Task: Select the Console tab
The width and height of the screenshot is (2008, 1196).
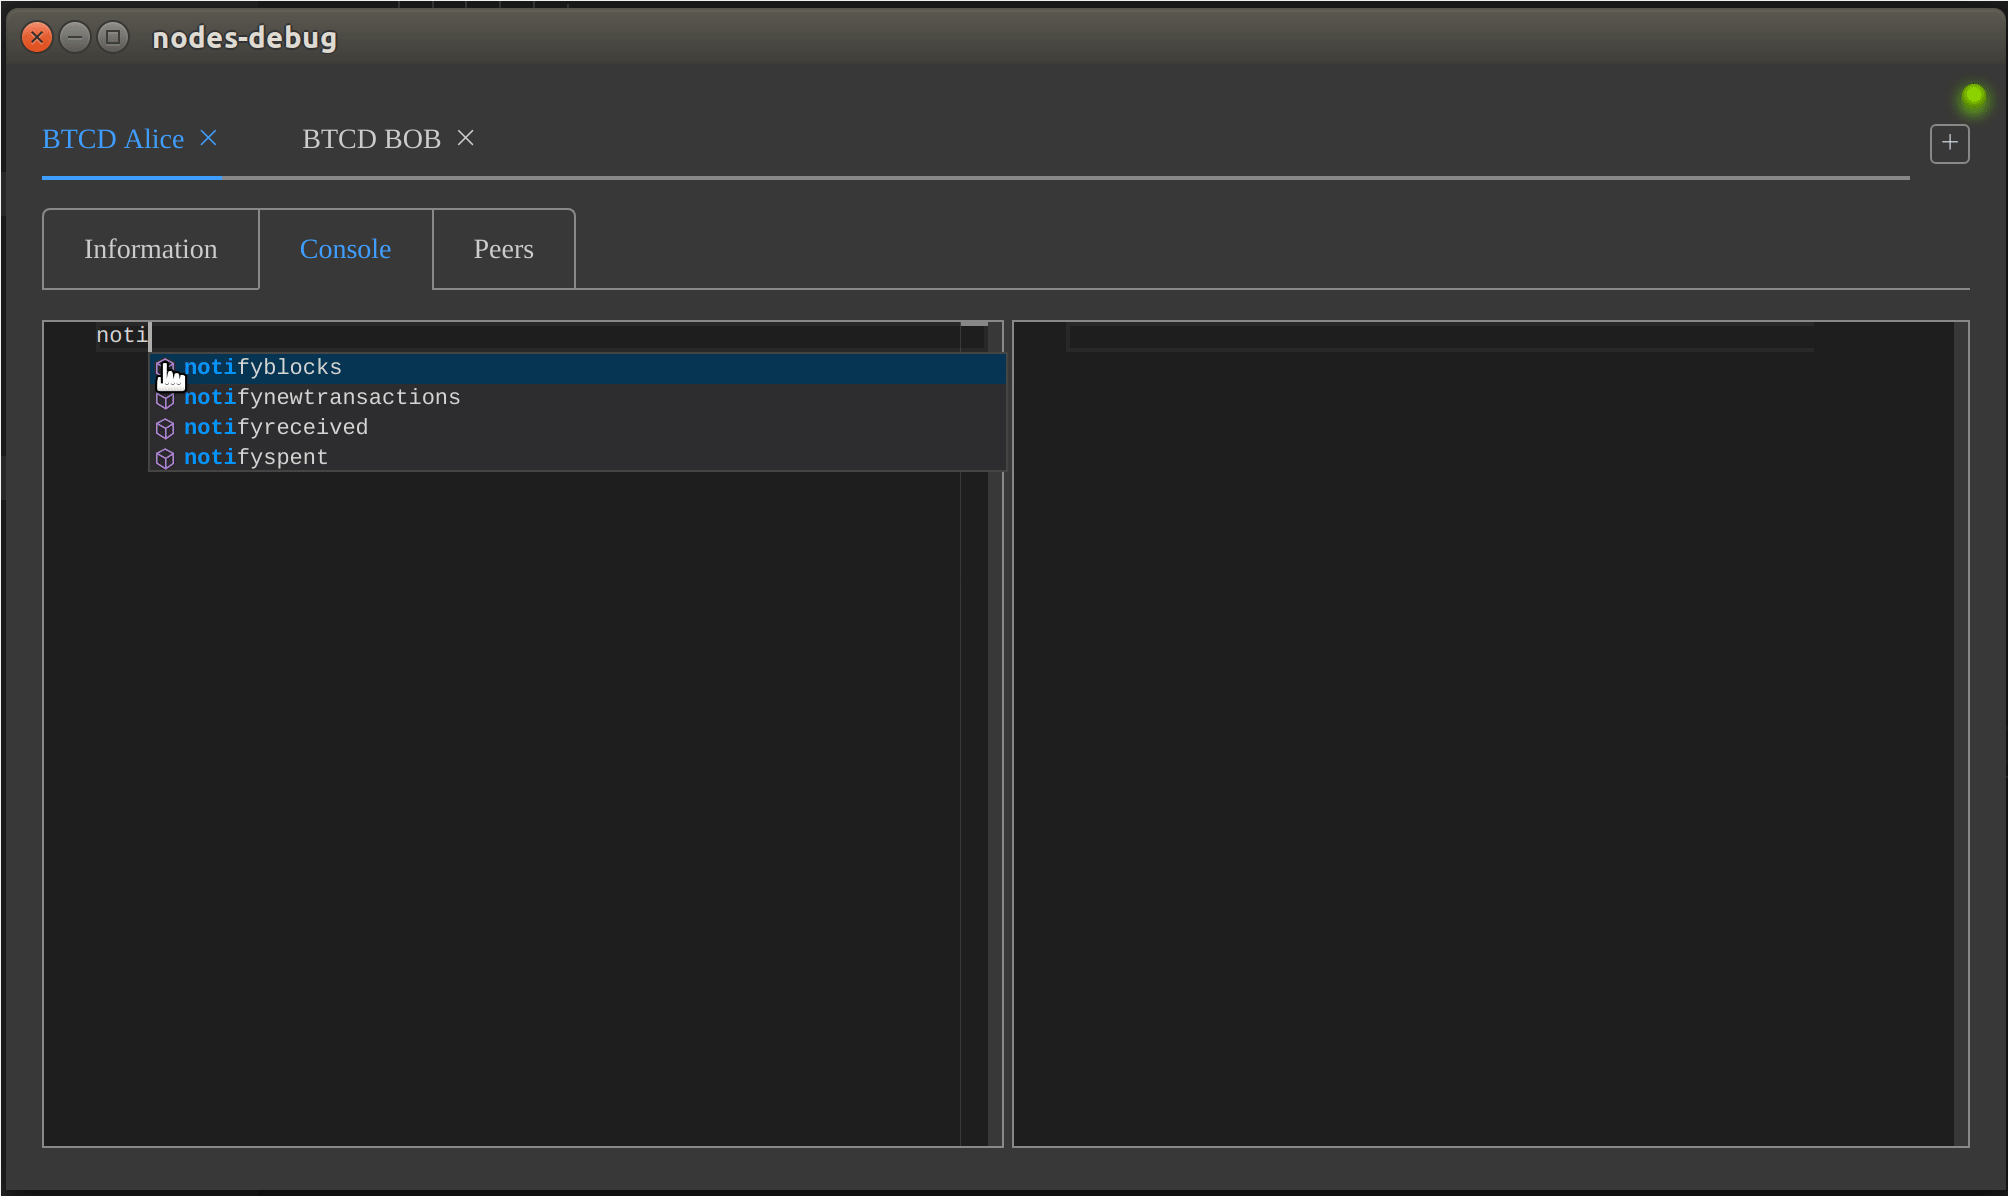Action: (x=345, y=249)
